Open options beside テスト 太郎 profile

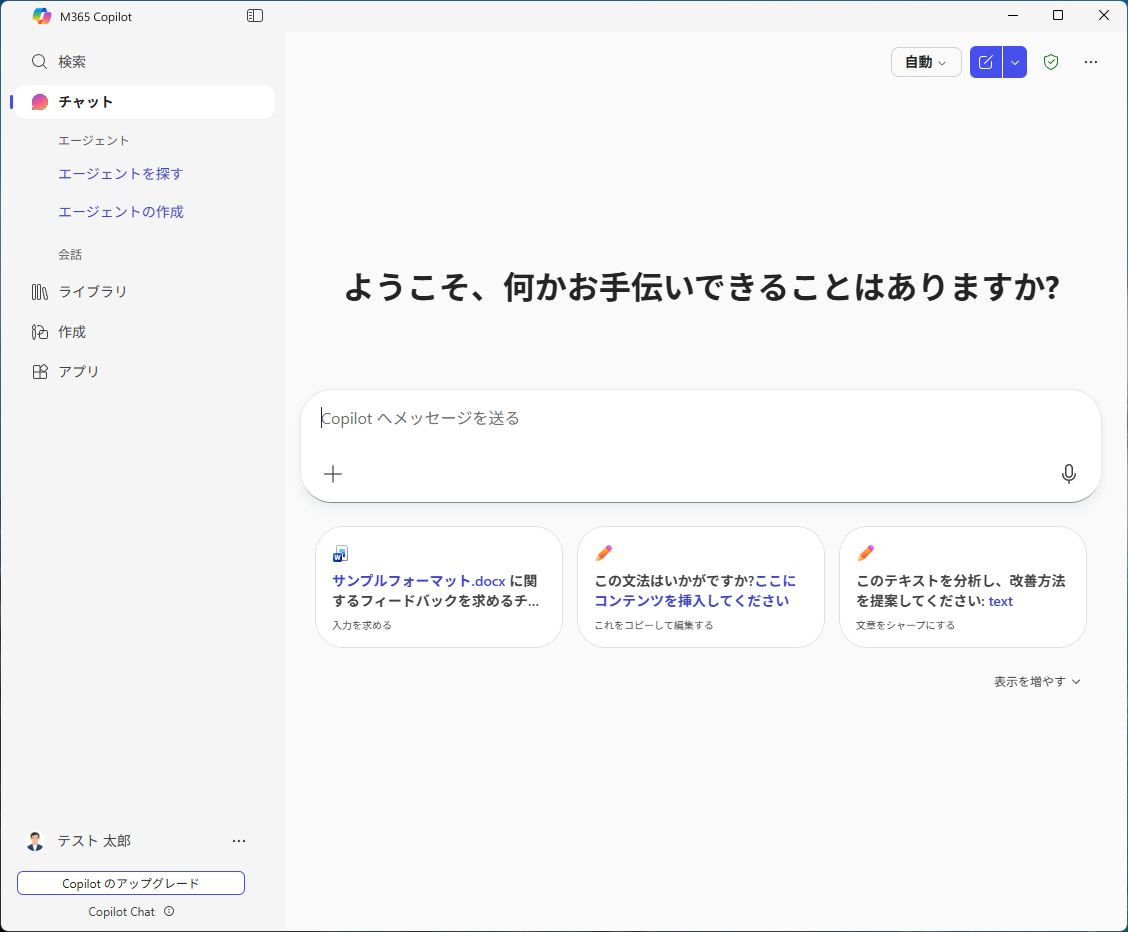pyautogui.click(x=239, y=841)
